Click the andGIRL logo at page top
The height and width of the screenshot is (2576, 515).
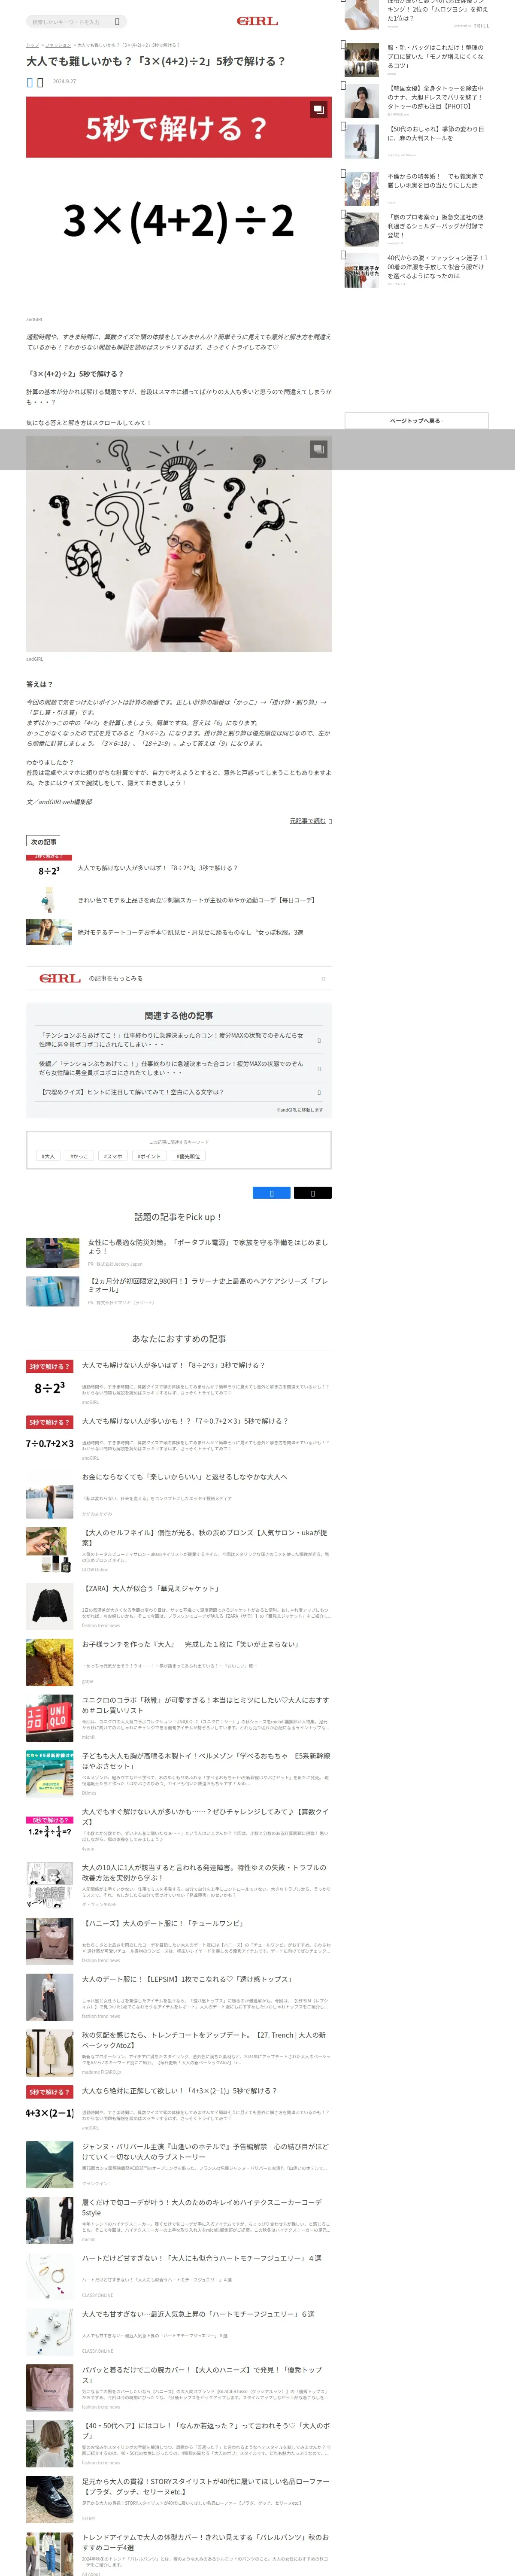point(257,21)
